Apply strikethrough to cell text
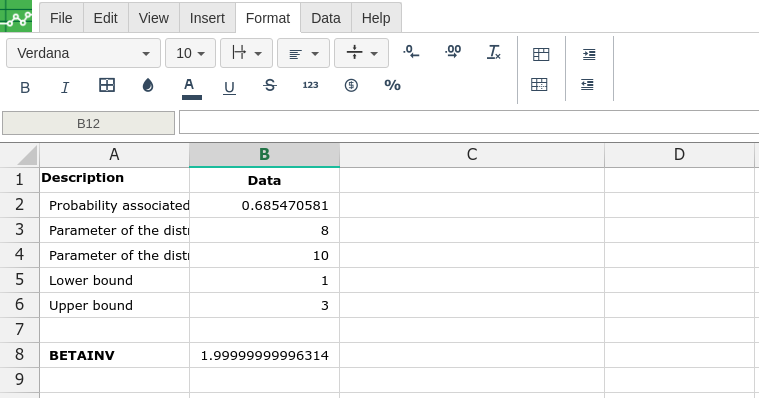This screenshot has width=759, height=398. point(270,86)
